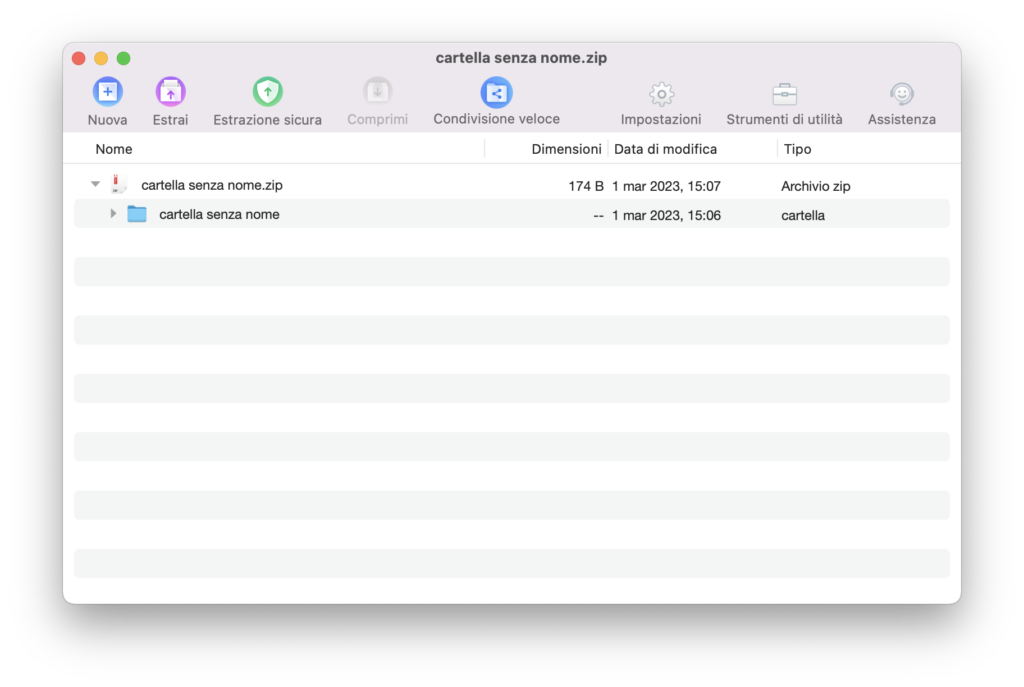Sort by Data di modifica column
Viewport: 1024px width, 687px height.
click(665, 149)
